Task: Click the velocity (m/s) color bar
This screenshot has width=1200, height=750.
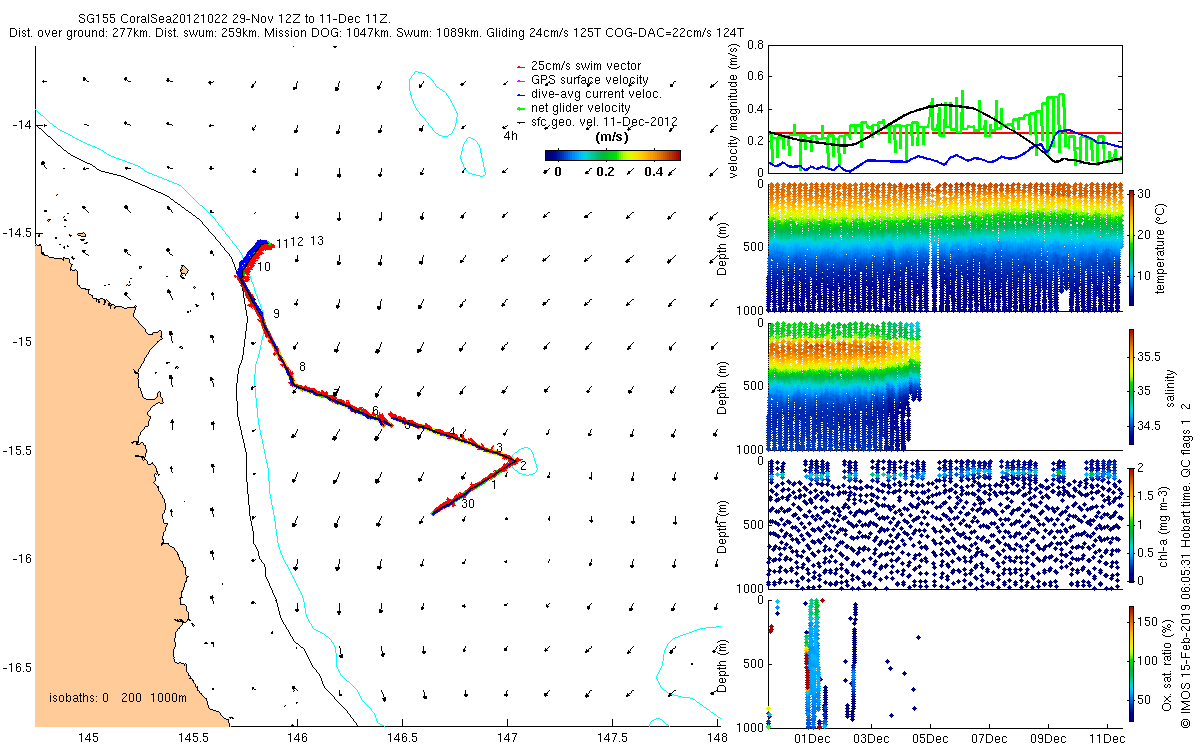Action: click(612, 155)
